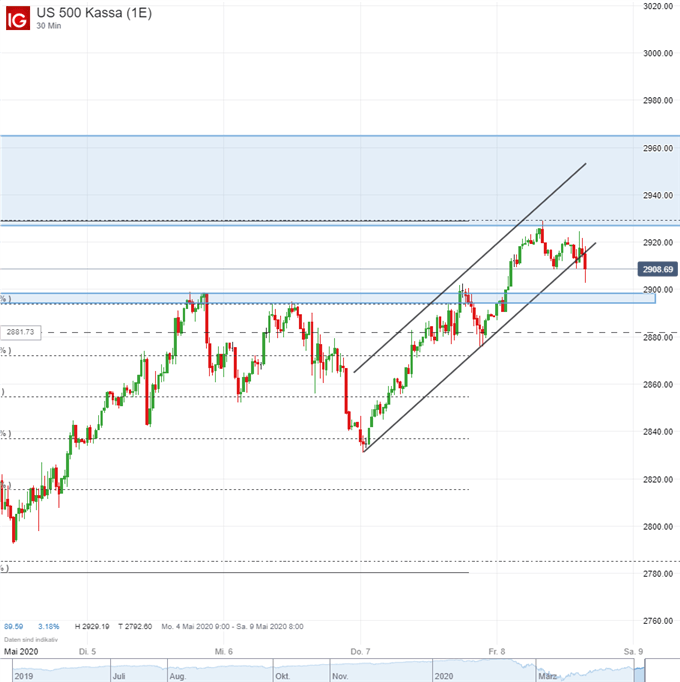Click the 'Daten sind indikativ' notice
This screenshot has height=682, width=680.
pos(31,639)
